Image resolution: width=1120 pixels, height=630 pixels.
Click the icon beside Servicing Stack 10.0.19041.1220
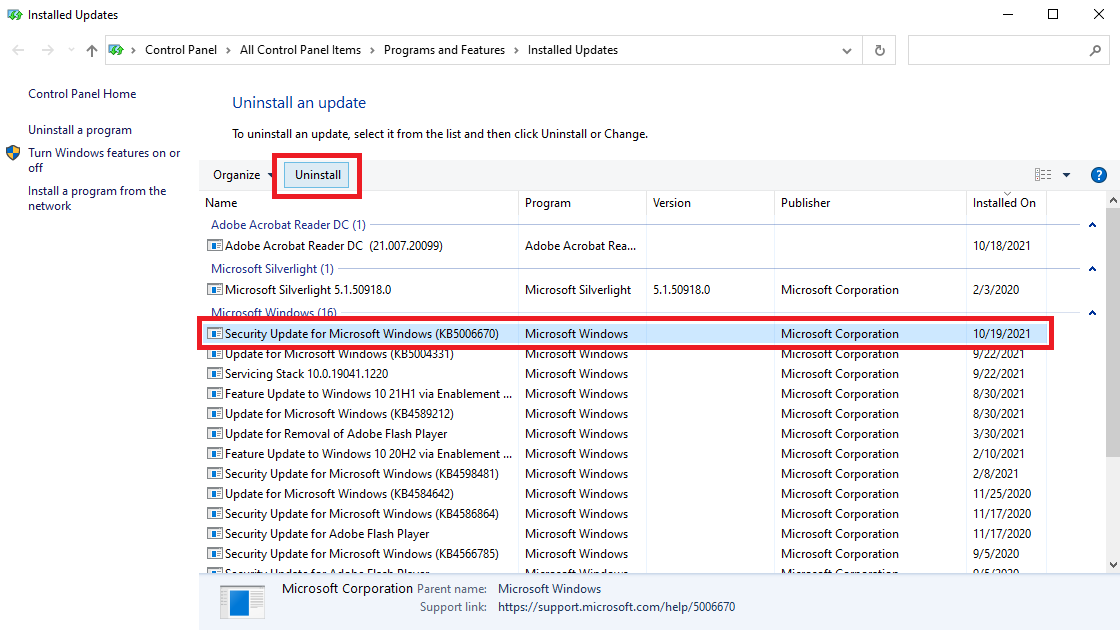click(214, 374)
